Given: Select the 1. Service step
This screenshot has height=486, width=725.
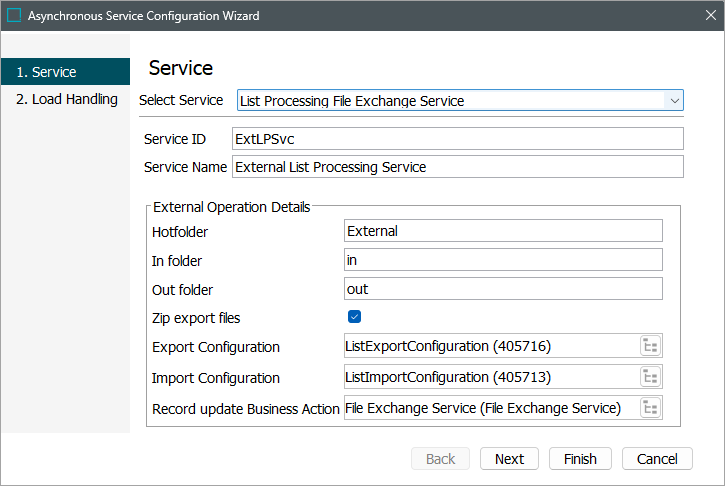Looking at the screenshot, I should click(66, 72).
